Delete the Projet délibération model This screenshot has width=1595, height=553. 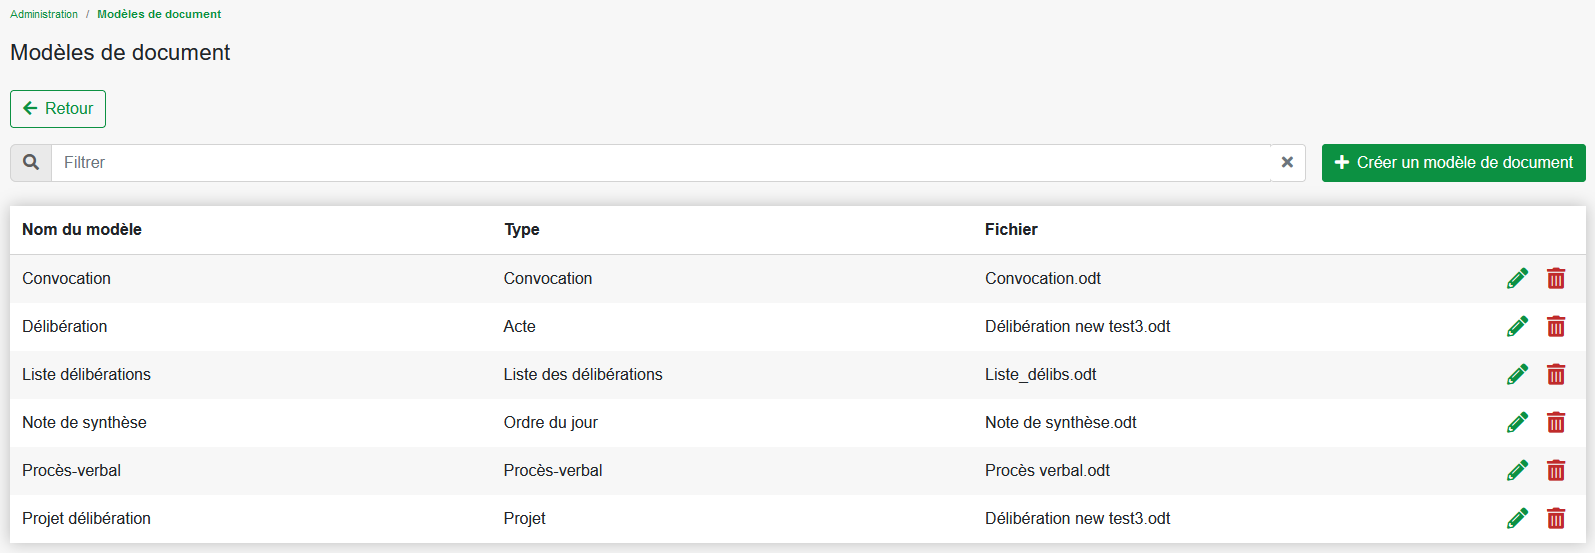tap(1556, 518)
